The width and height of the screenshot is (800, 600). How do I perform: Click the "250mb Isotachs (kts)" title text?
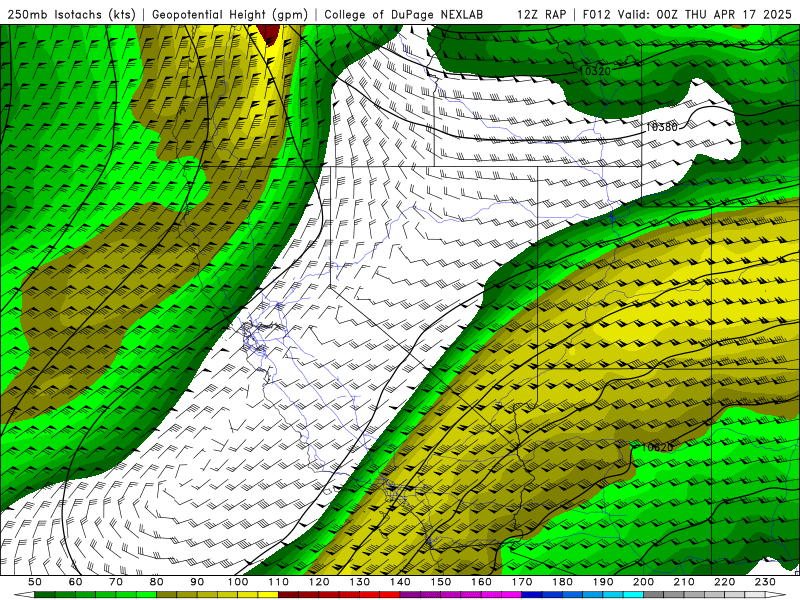[71, 14]
